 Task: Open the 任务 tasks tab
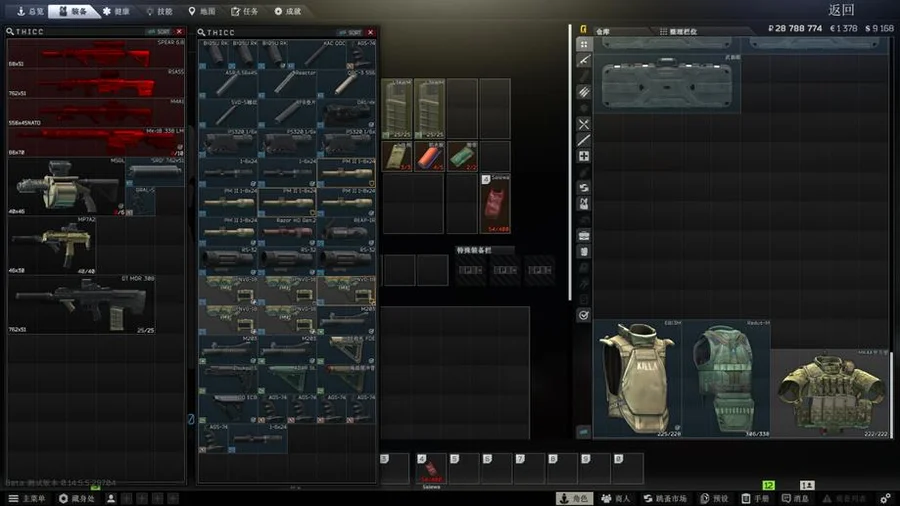[245, 11]
